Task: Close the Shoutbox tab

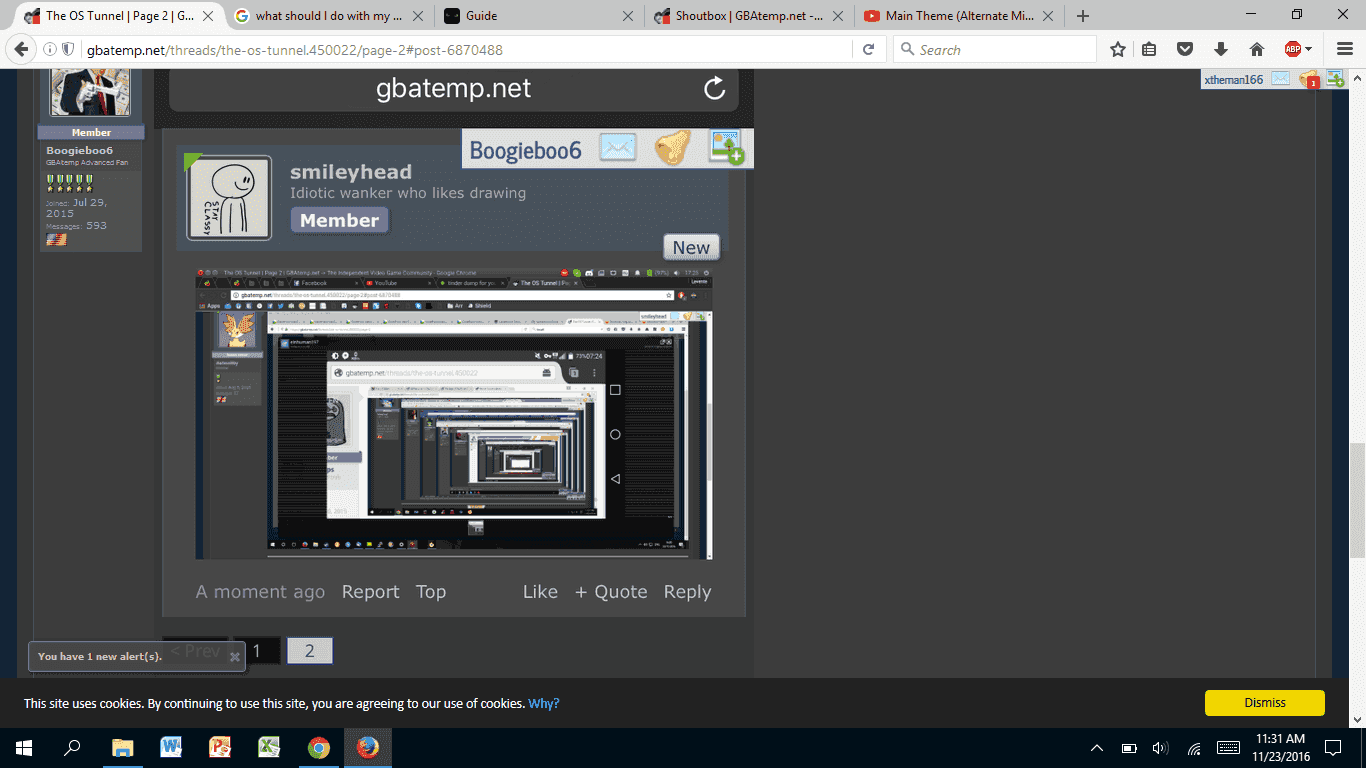Action: pos(837,15)
